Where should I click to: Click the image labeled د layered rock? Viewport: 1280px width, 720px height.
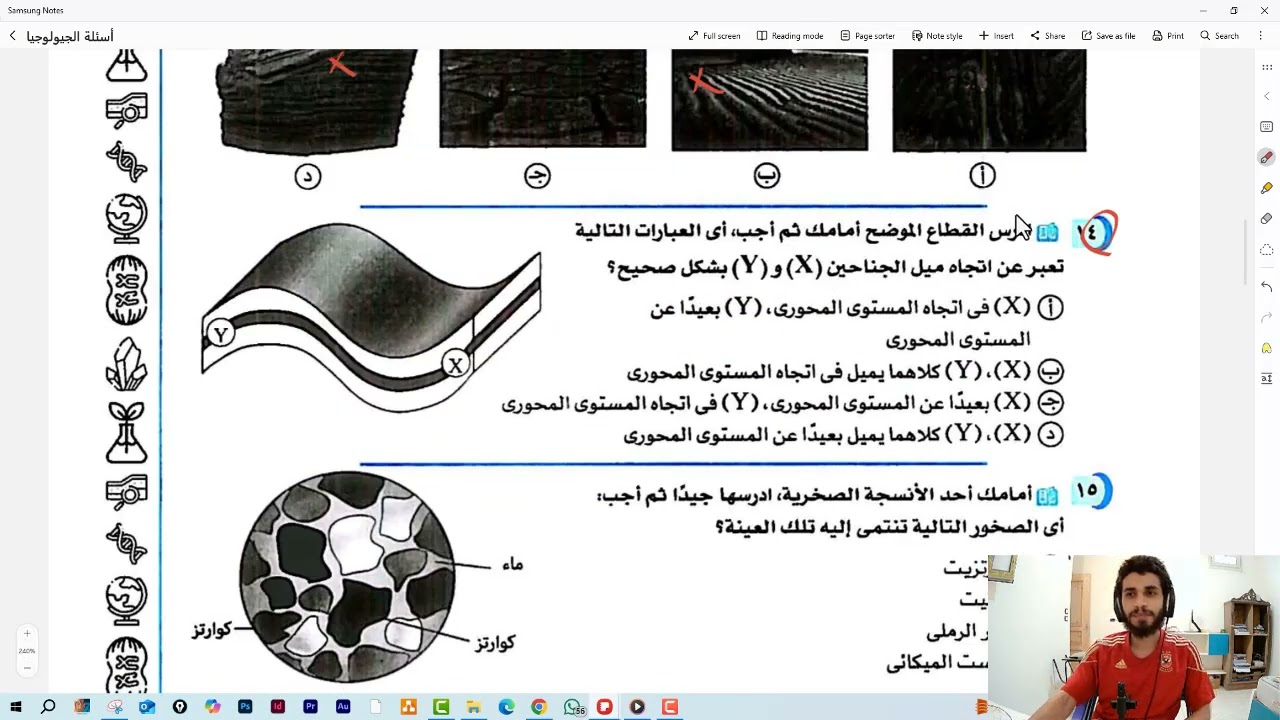point(317,101)
